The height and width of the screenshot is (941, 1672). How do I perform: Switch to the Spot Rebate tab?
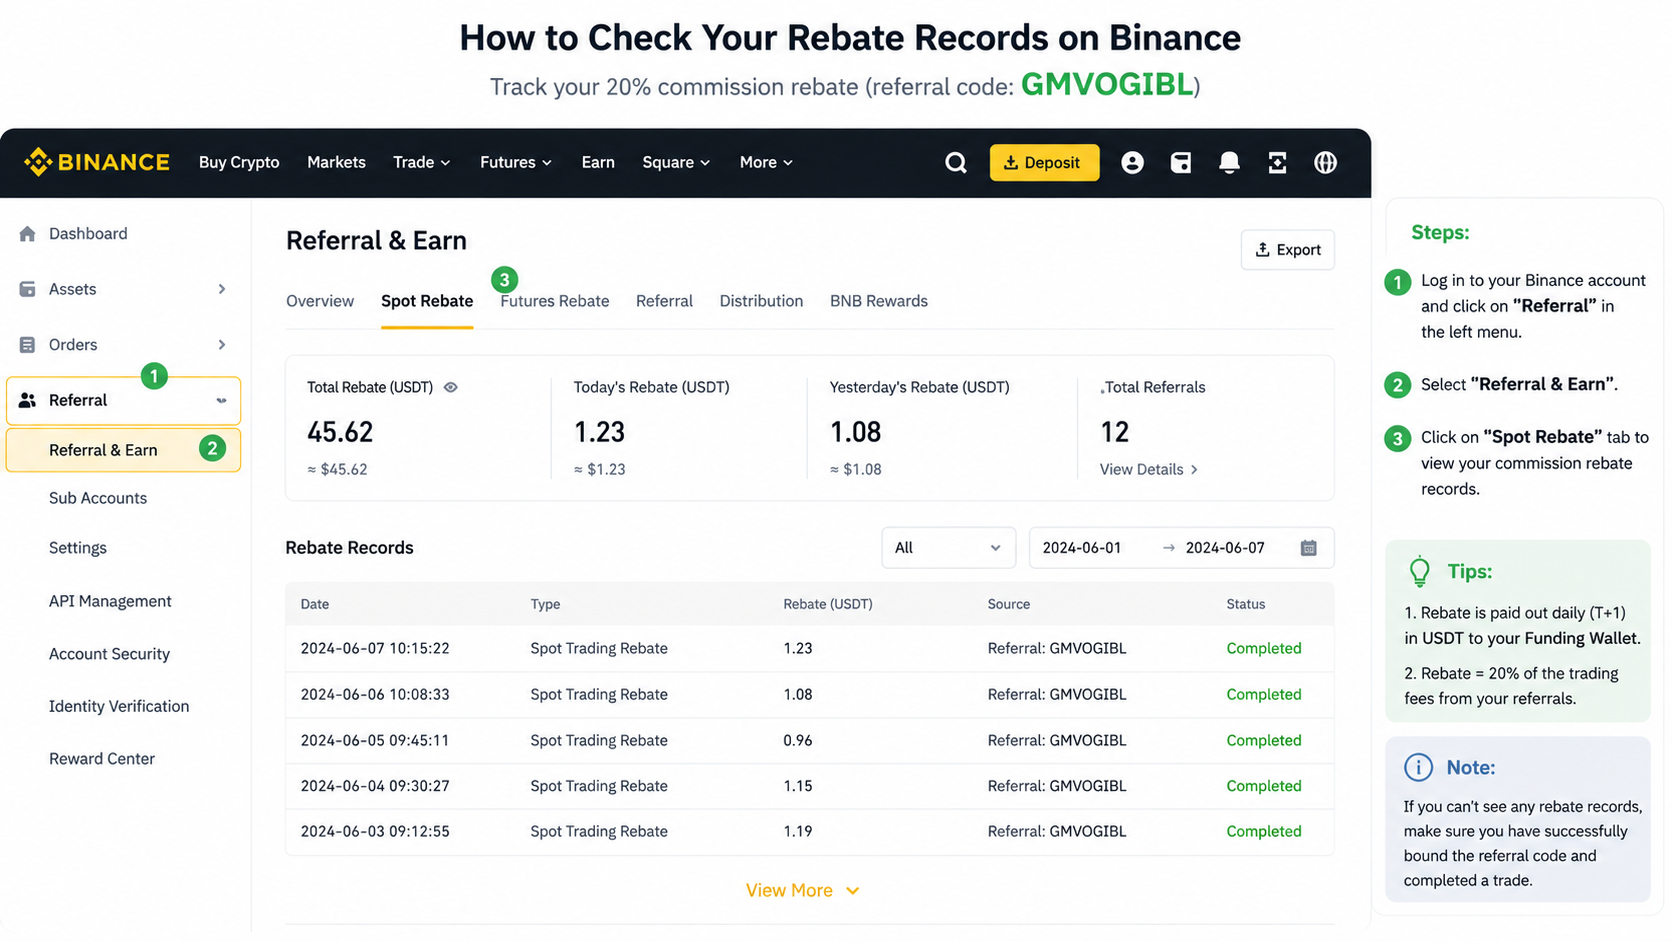coord(427,301)
